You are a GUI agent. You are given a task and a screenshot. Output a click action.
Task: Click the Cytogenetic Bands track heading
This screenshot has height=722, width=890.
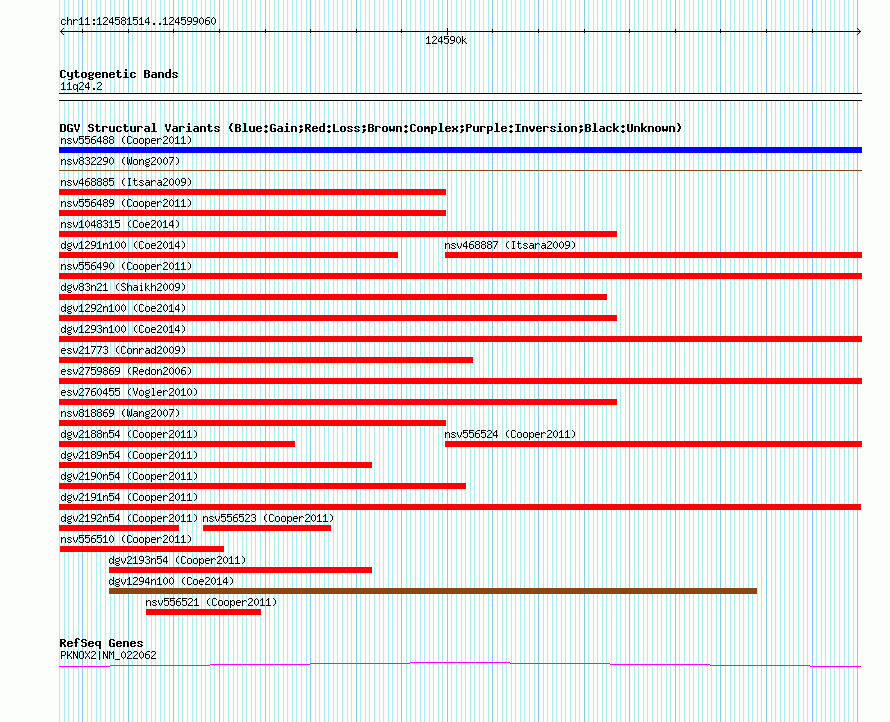pos(119,74)
